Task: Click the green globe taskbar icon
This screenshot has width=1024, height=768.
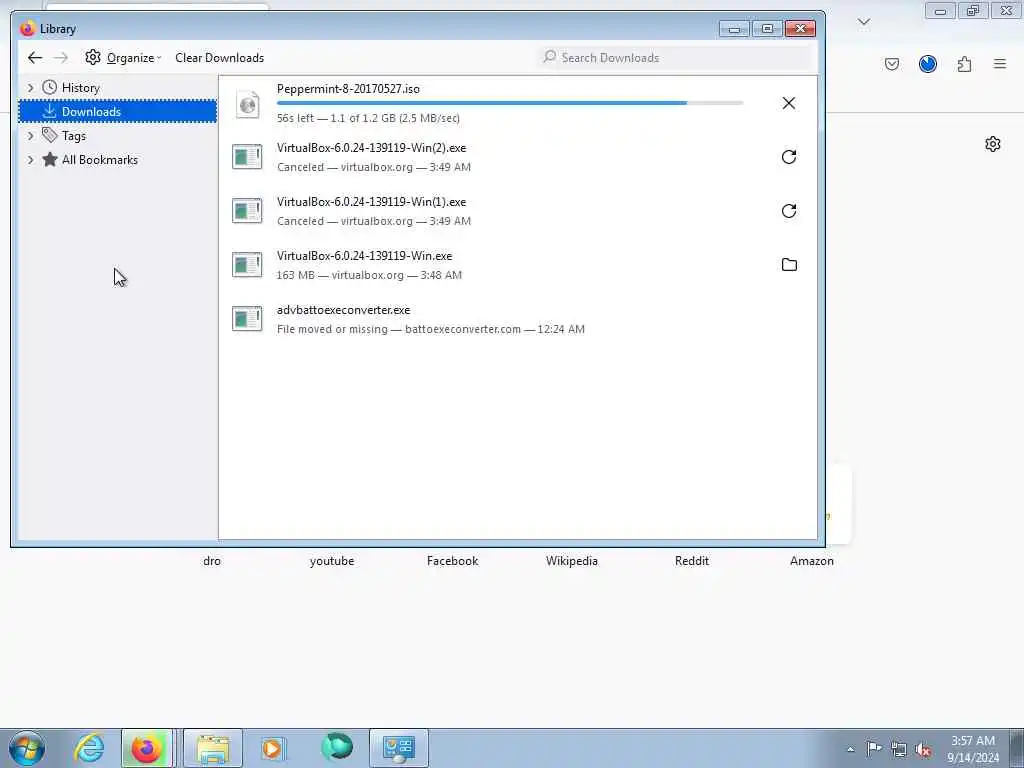Action: 337,747
